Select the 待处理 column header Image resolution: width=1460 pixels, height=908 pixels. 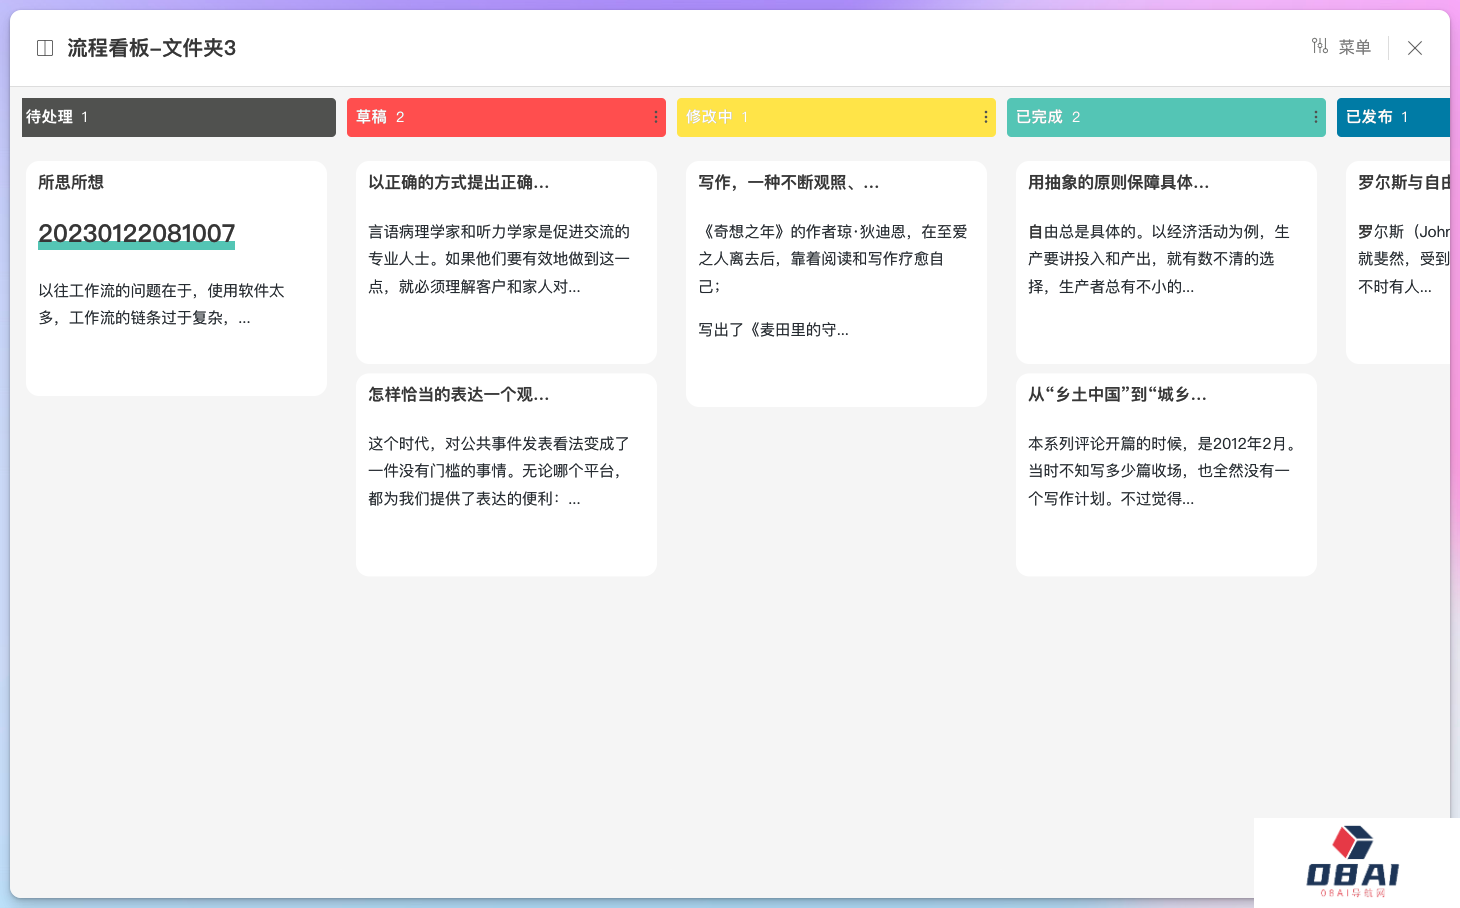(178, 117)
